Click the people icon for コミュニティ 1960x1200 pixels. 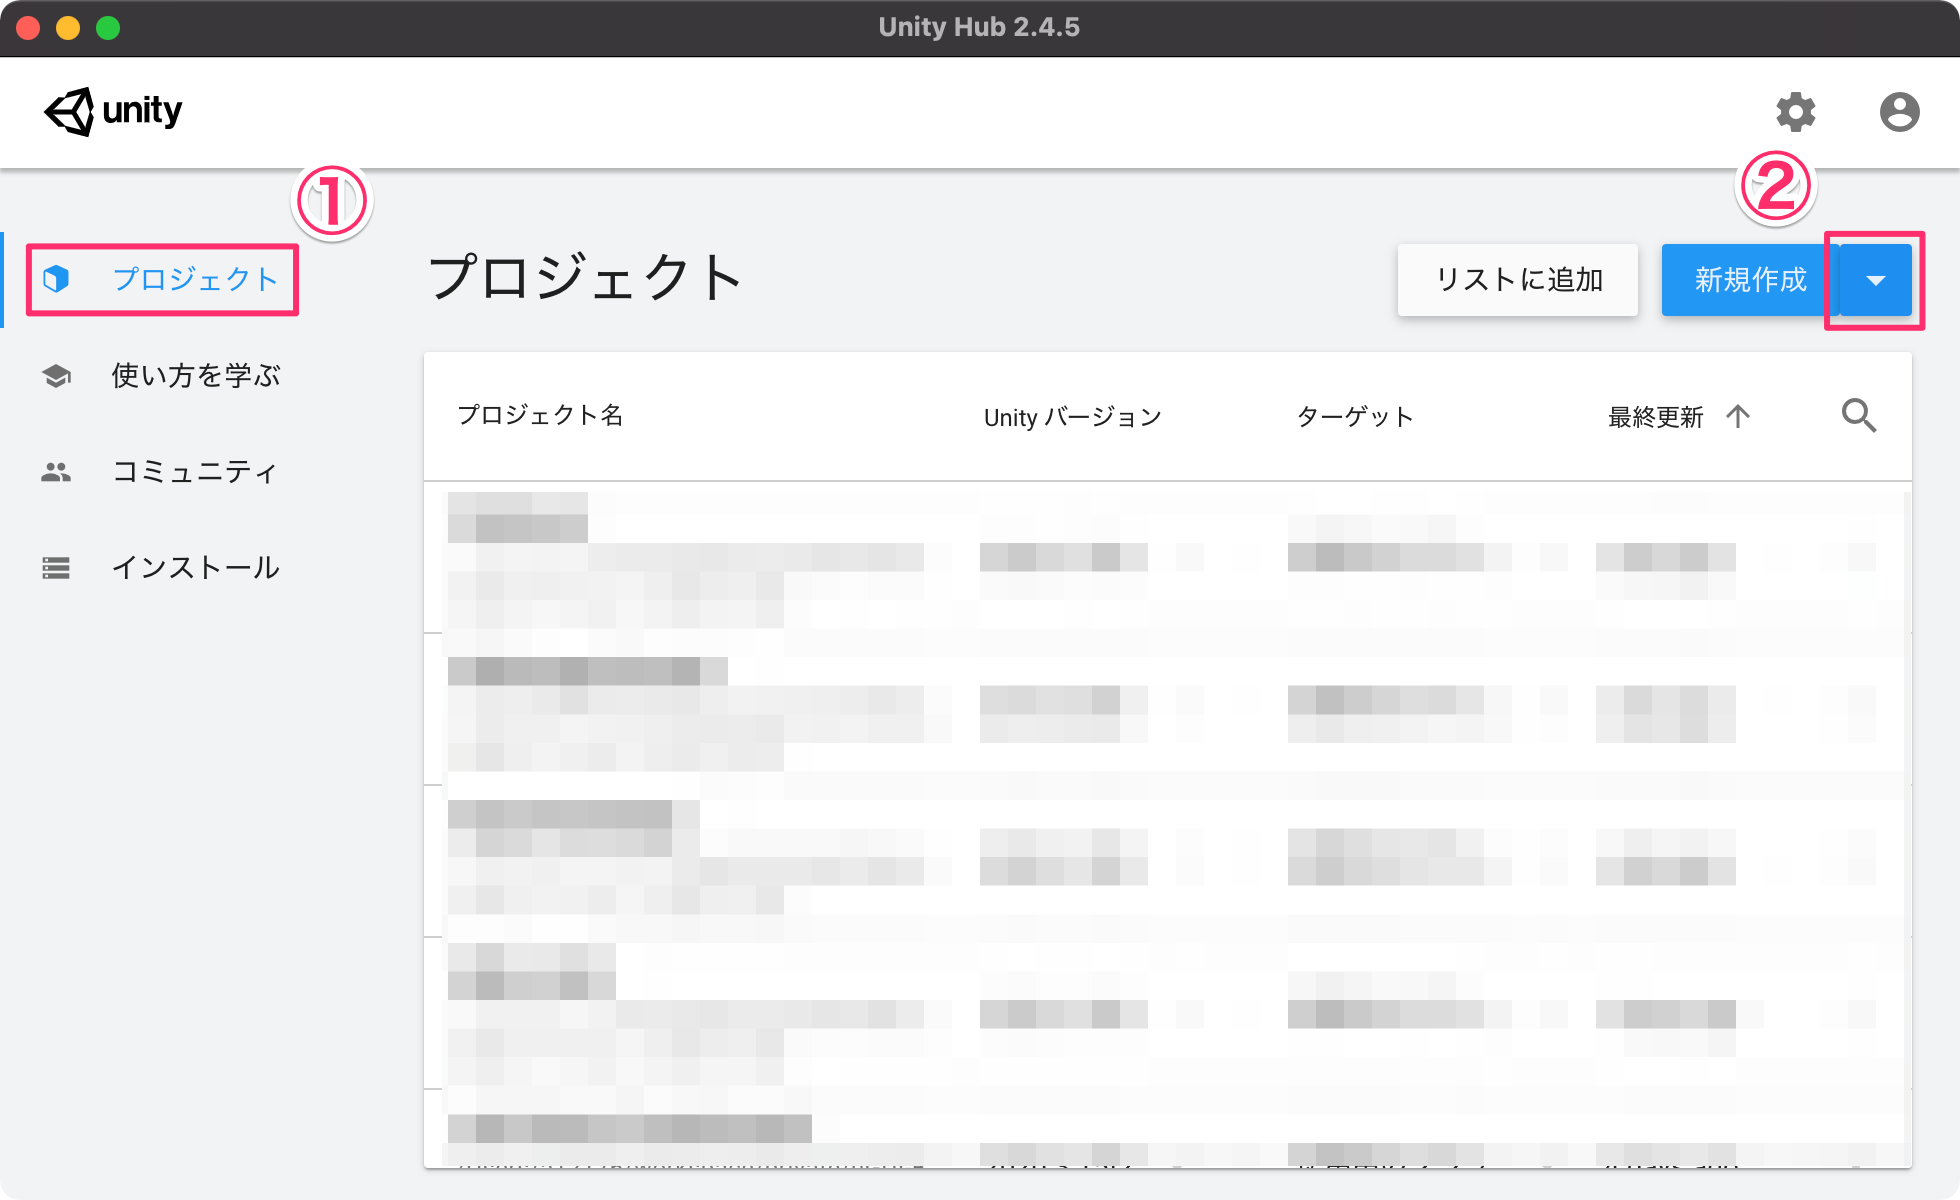[x=57, y=472]
